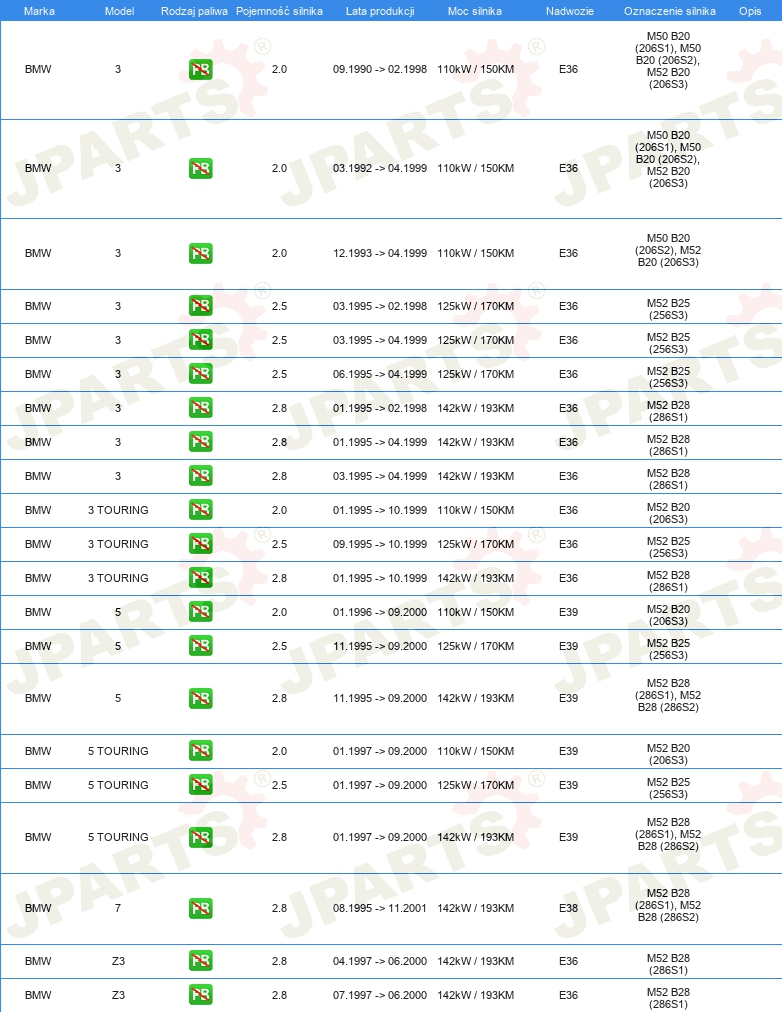782x1012 pixels.
Task: Click the Opis column header
Action: (x=750, y=11)
